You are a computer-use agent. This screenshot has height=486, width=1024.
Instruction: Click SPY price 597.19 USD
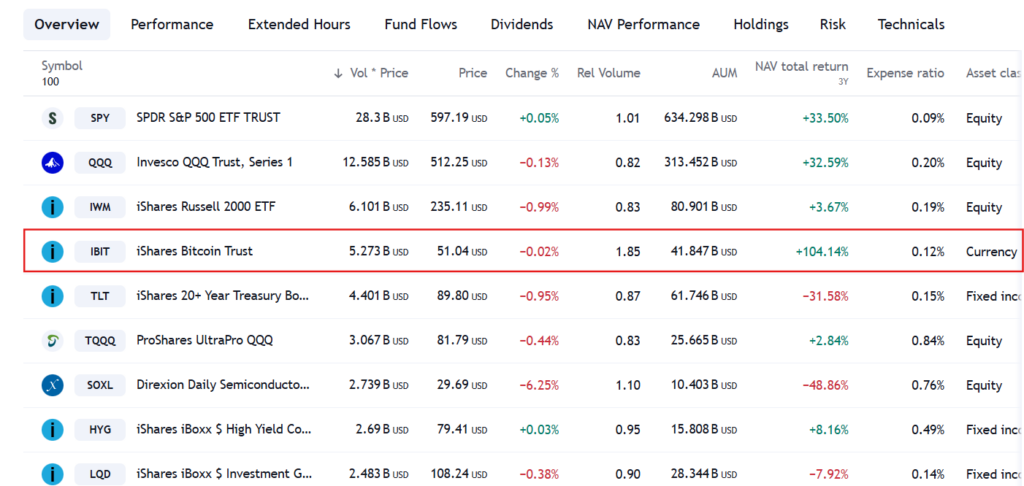point(459,118)
